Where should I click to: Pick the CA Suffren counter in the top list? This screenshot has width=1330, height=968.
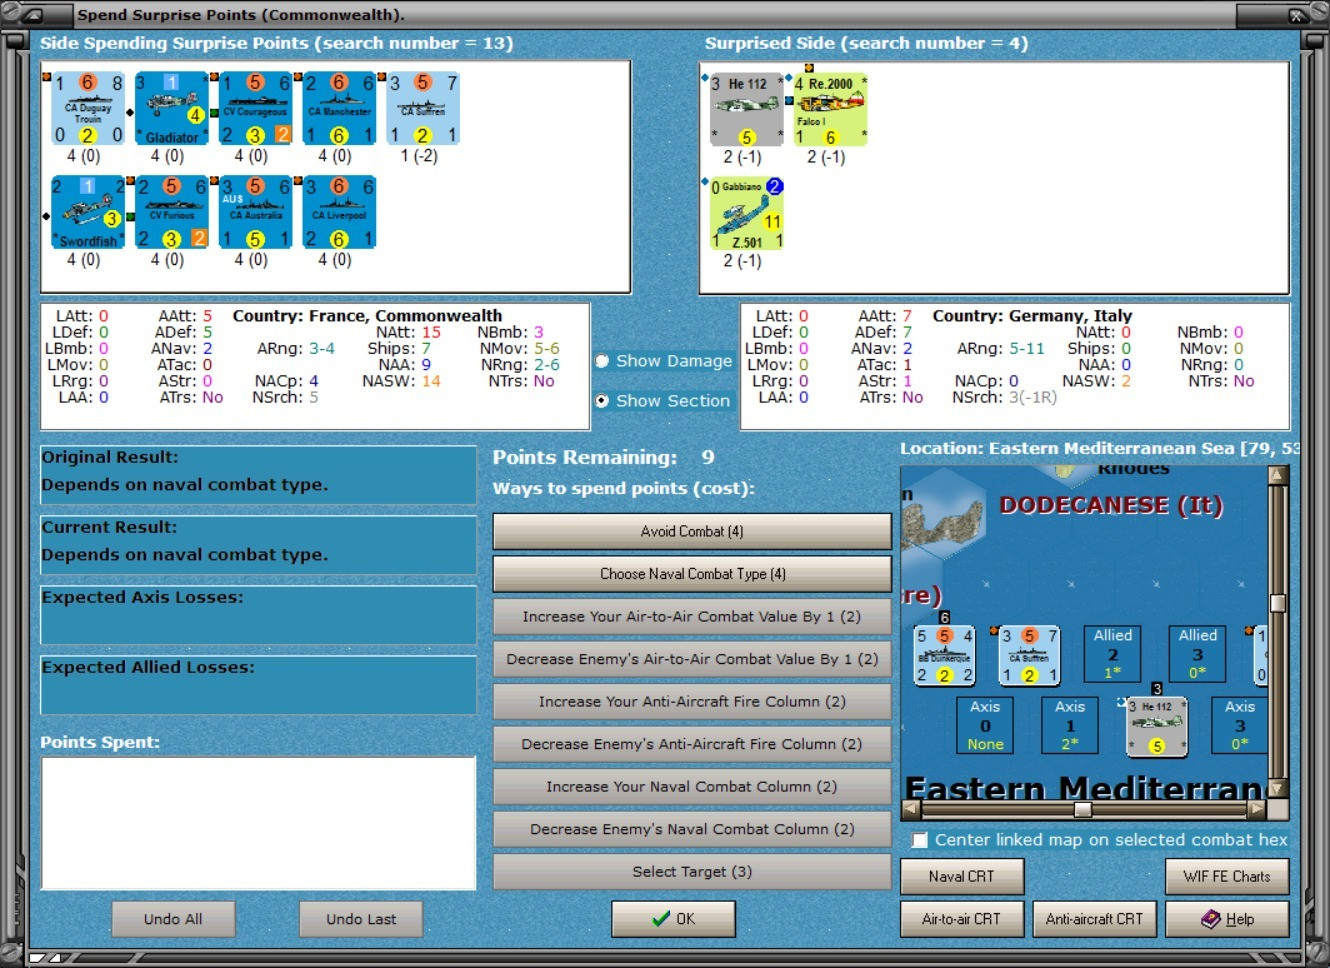(x=423, y=108)
